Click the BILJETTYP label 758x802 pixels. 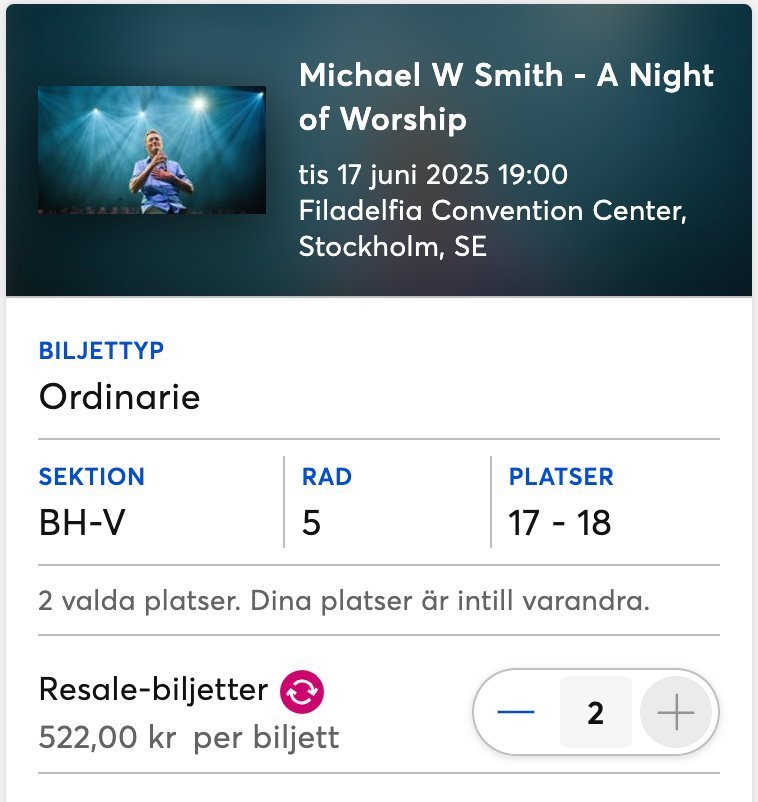[x=101, y=350]
